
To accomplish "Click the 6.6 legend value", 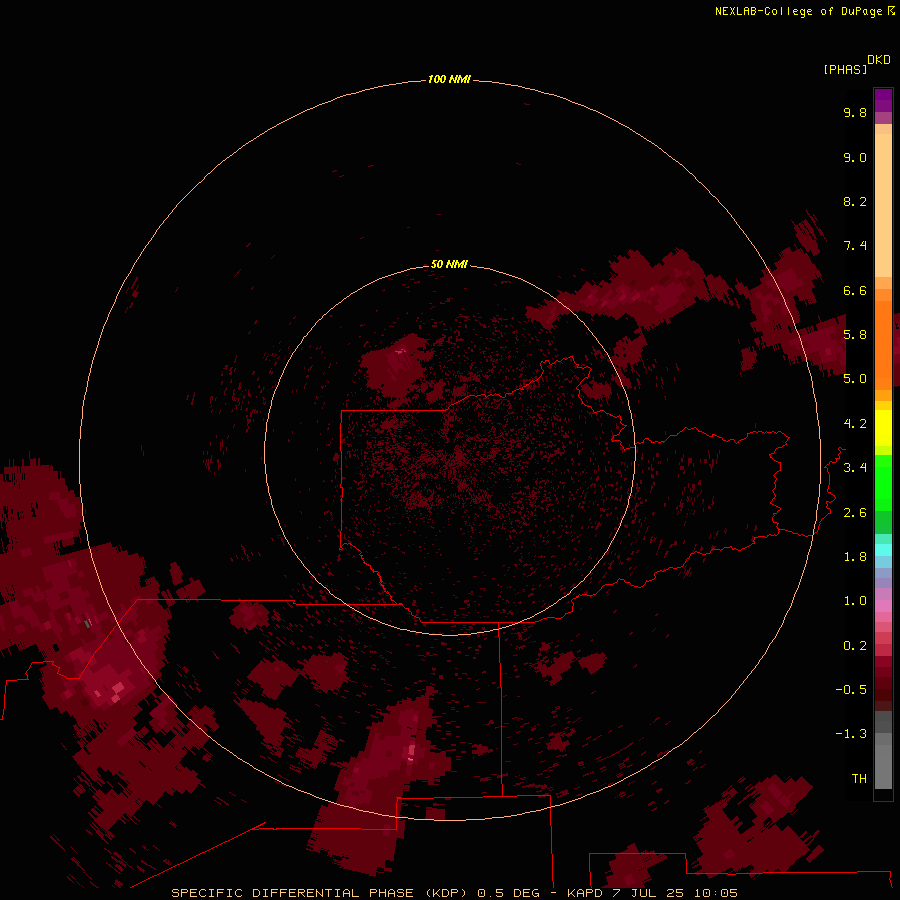I will pyautogui.click(x=855, y=290).
